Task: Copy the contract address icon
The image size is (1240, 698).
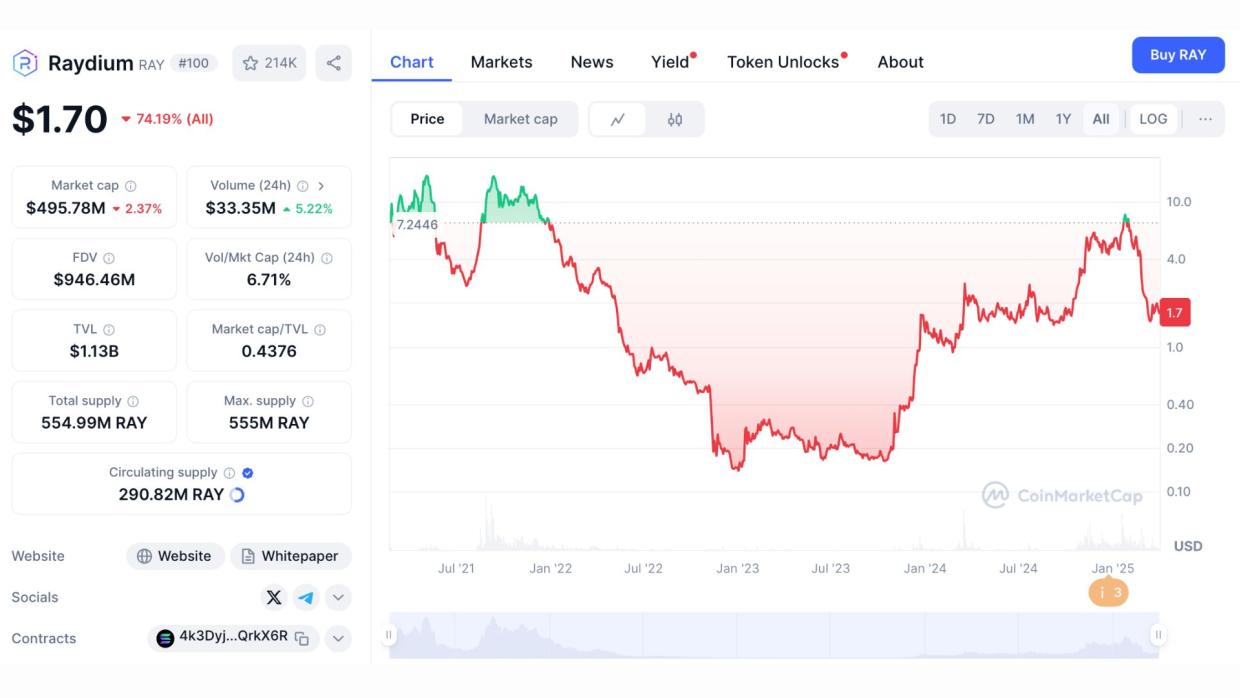Action: pos(301,638)
